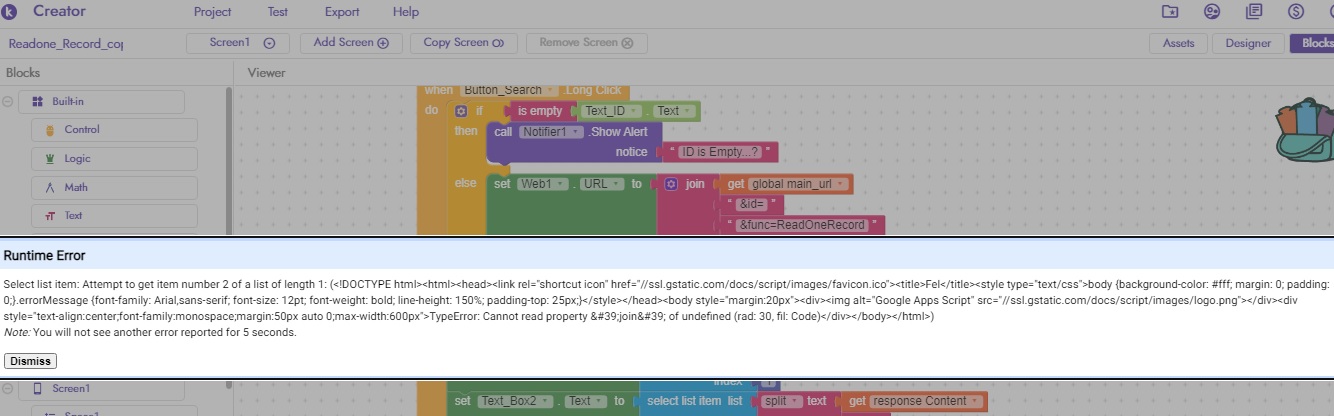Screen dimensions: 1334x416
Task: Open the Project menu
Action: click(212, 12)
